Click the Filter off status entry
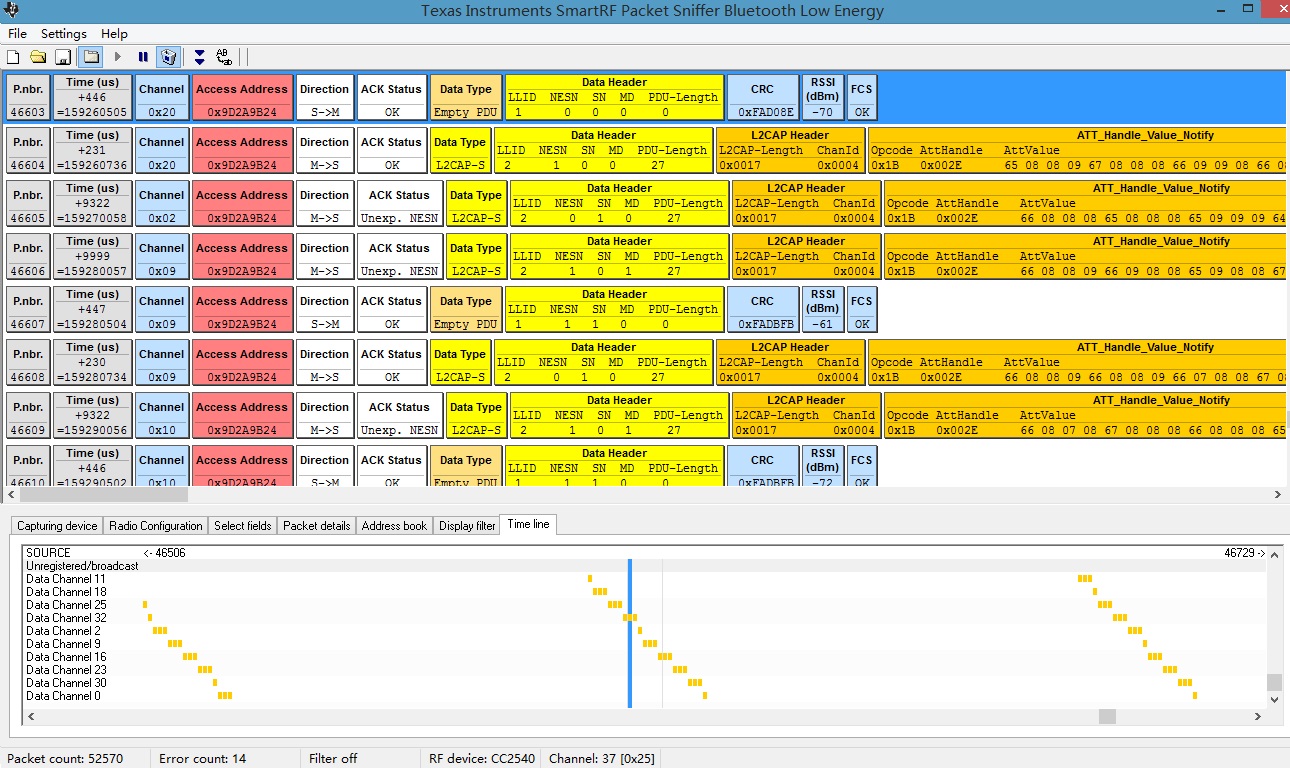 pos(333,759)
